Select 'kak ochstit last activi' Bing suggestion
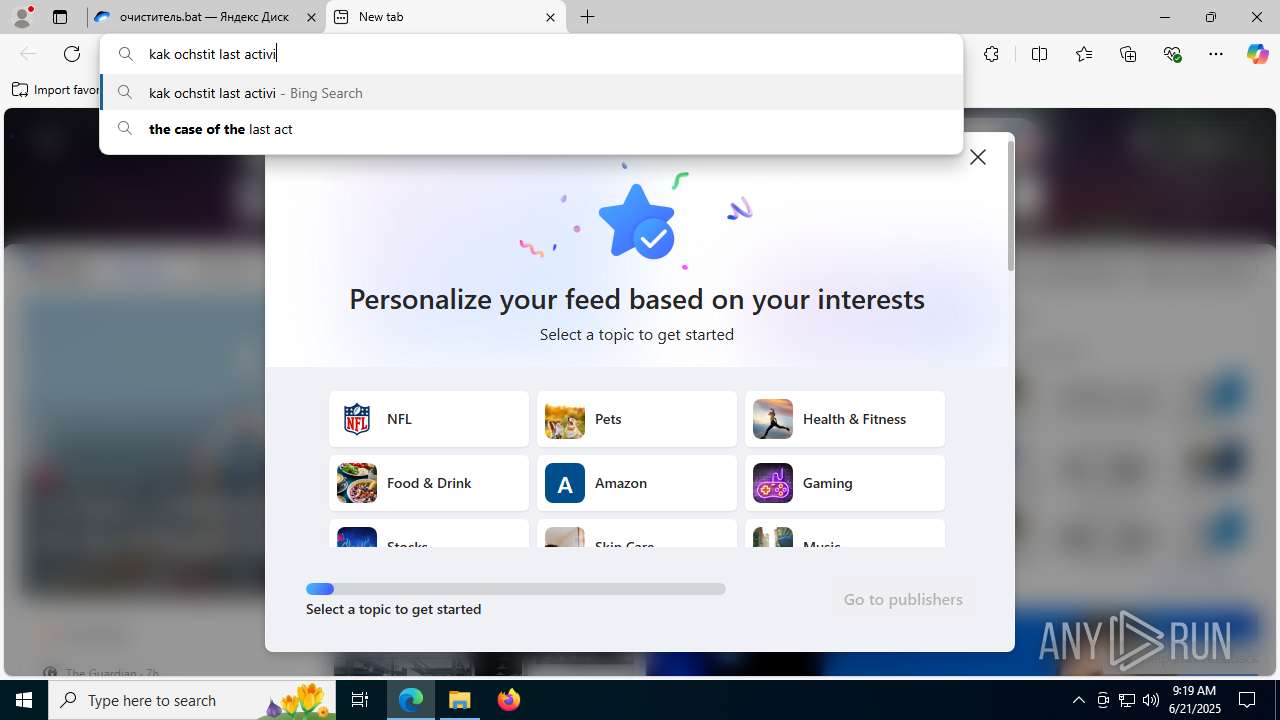This screenshot has width=1280, height=720. click(x=531, y=93)
